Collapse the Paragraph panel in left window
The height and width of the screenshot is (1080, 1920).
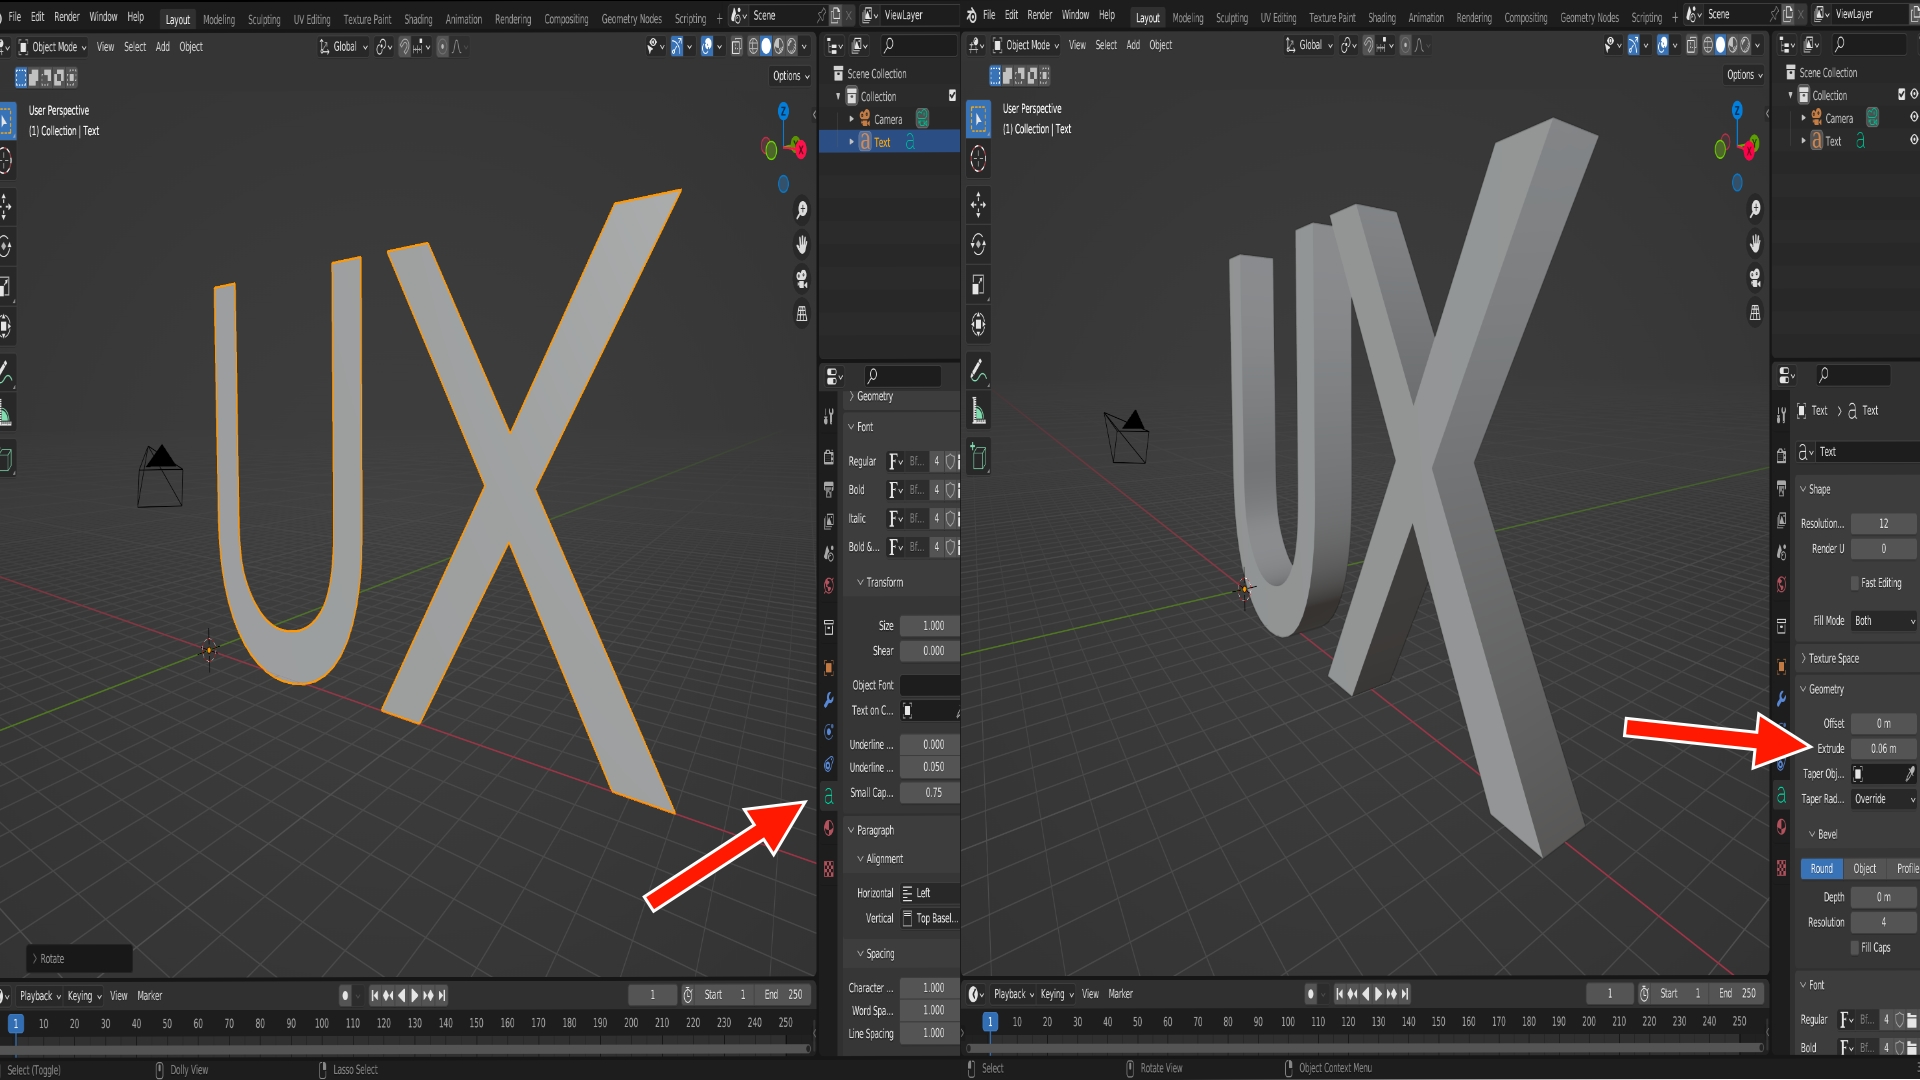(x=874, y=830)
